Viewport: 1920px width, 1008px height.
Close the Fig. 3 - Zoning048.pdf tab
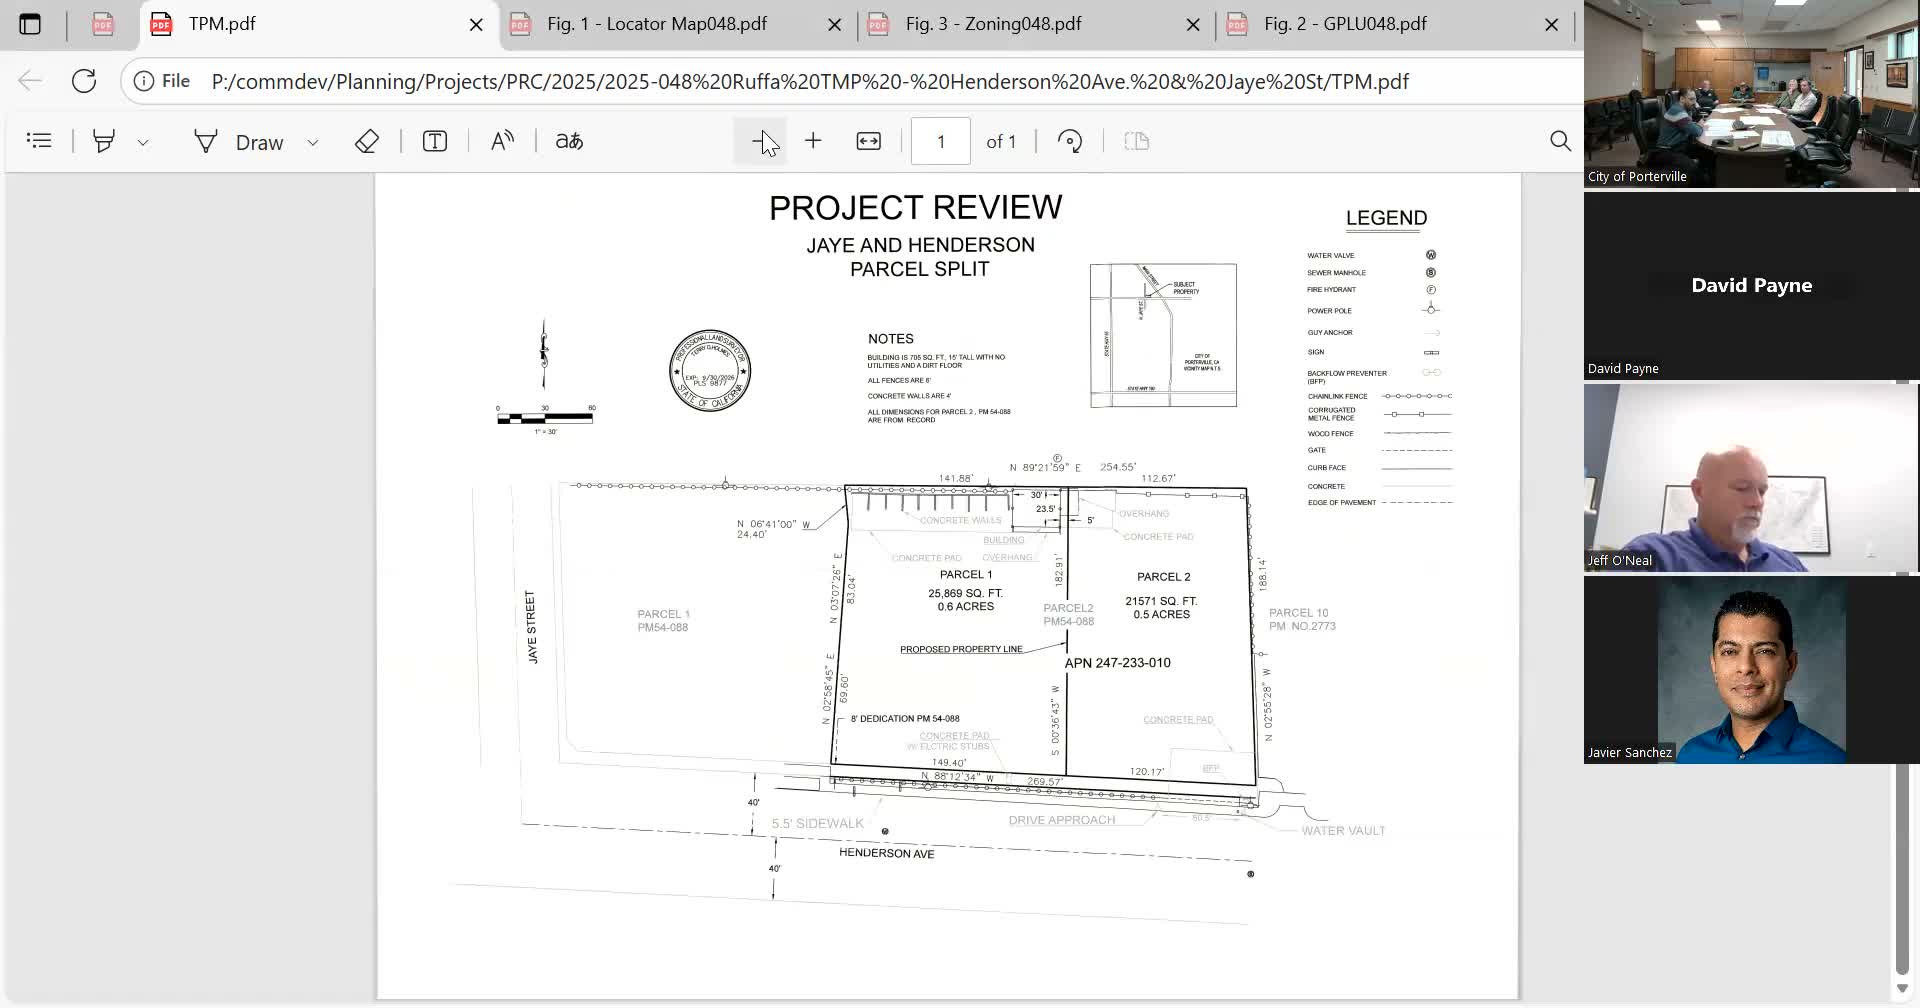pyautogui.click(x=1193, y=25)
